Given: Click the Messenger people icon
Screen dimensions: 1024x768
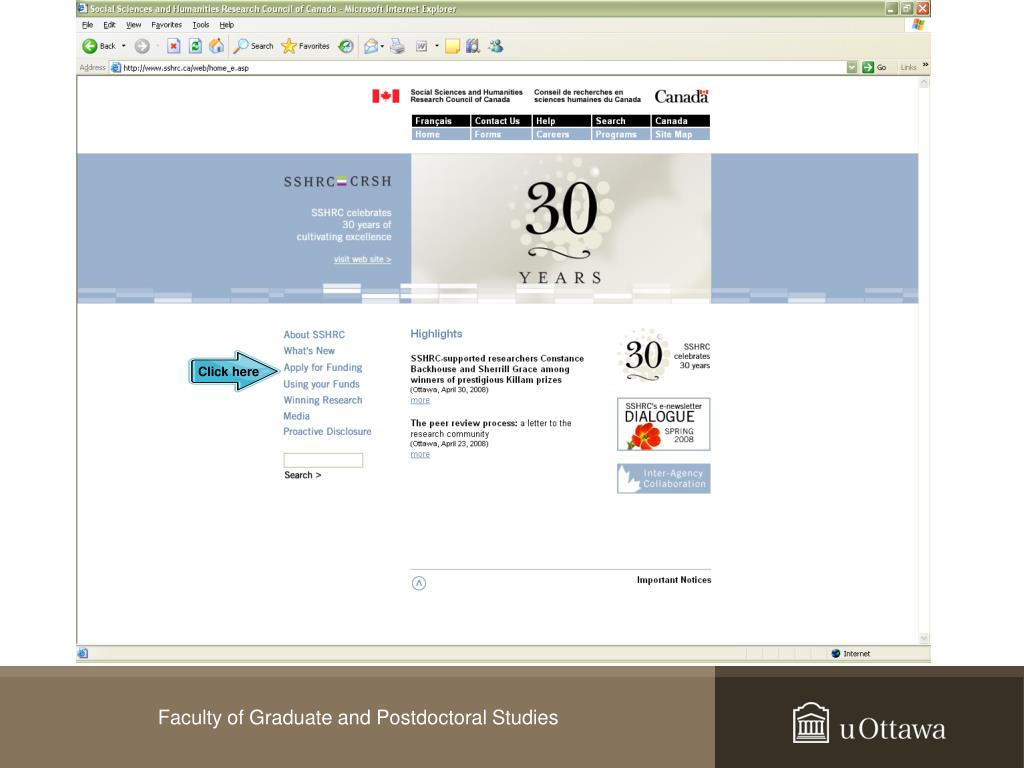Looking at the screenshot, I should [496, 46].
